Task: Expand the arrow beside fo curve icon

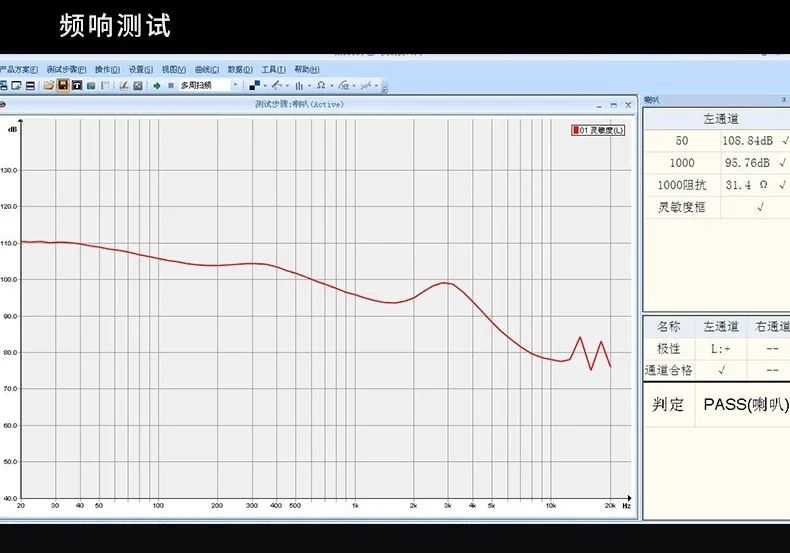Action: (x=354, y=86)
